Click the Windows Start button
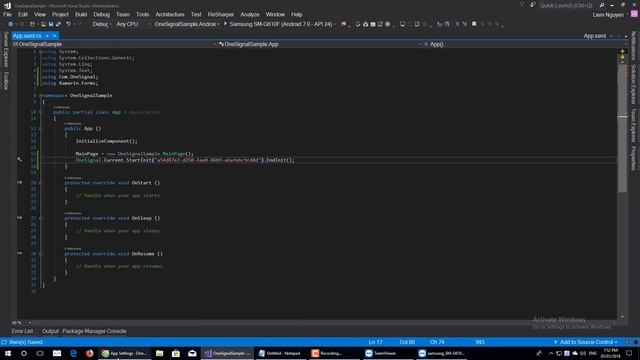This screenshot has width=640, height=360. (8, 353)
